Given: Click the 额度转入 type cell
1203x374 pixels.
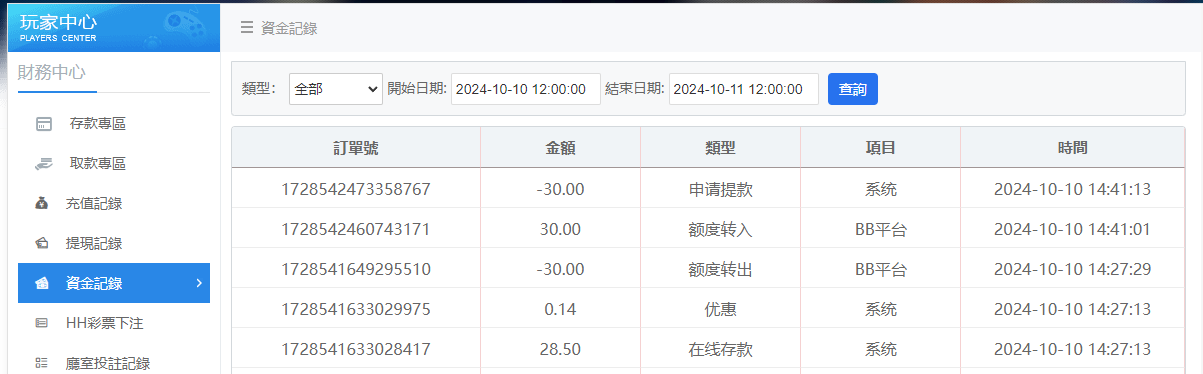Looking at the screenshot, I should (x=720, y=229).
